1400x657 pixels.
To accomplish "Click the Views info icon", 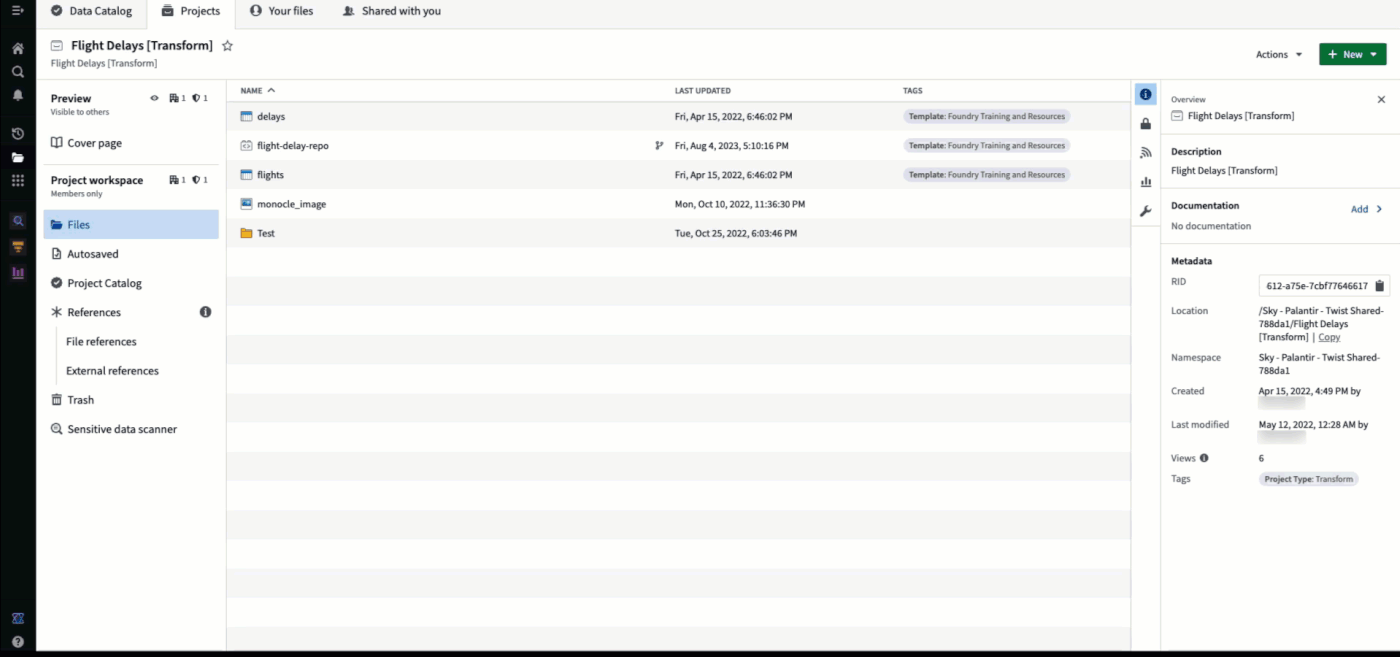I will pyautogui.click(x=1204, y=458).
